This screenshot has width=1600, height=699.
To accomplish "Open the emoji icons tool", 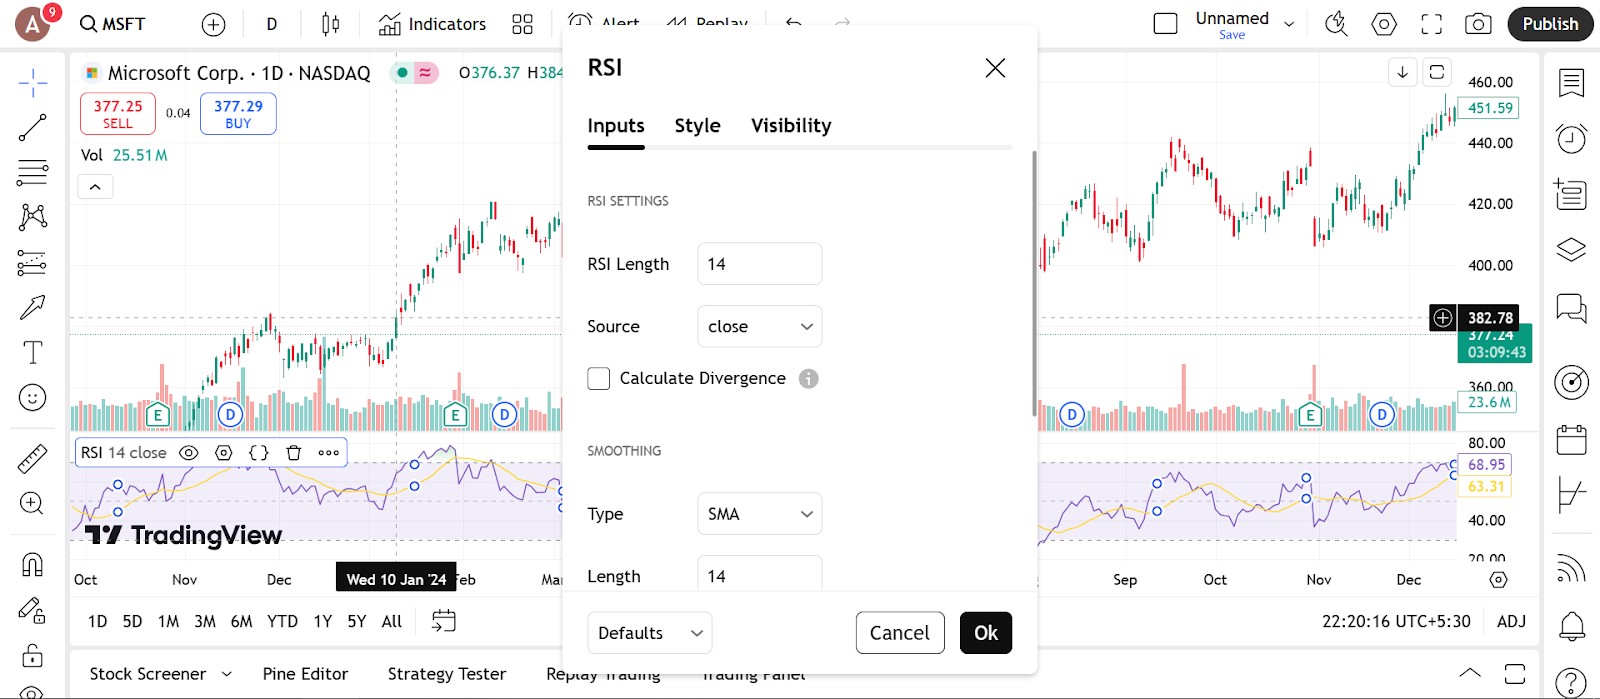I will [x=32, y=397].
